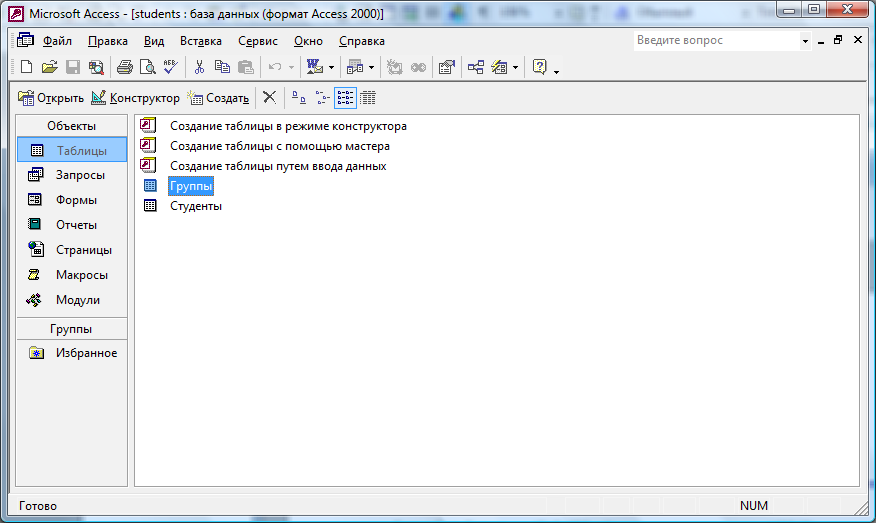Open the Избранное group
This screenshot has width=876, height=523.
point(72,353)
